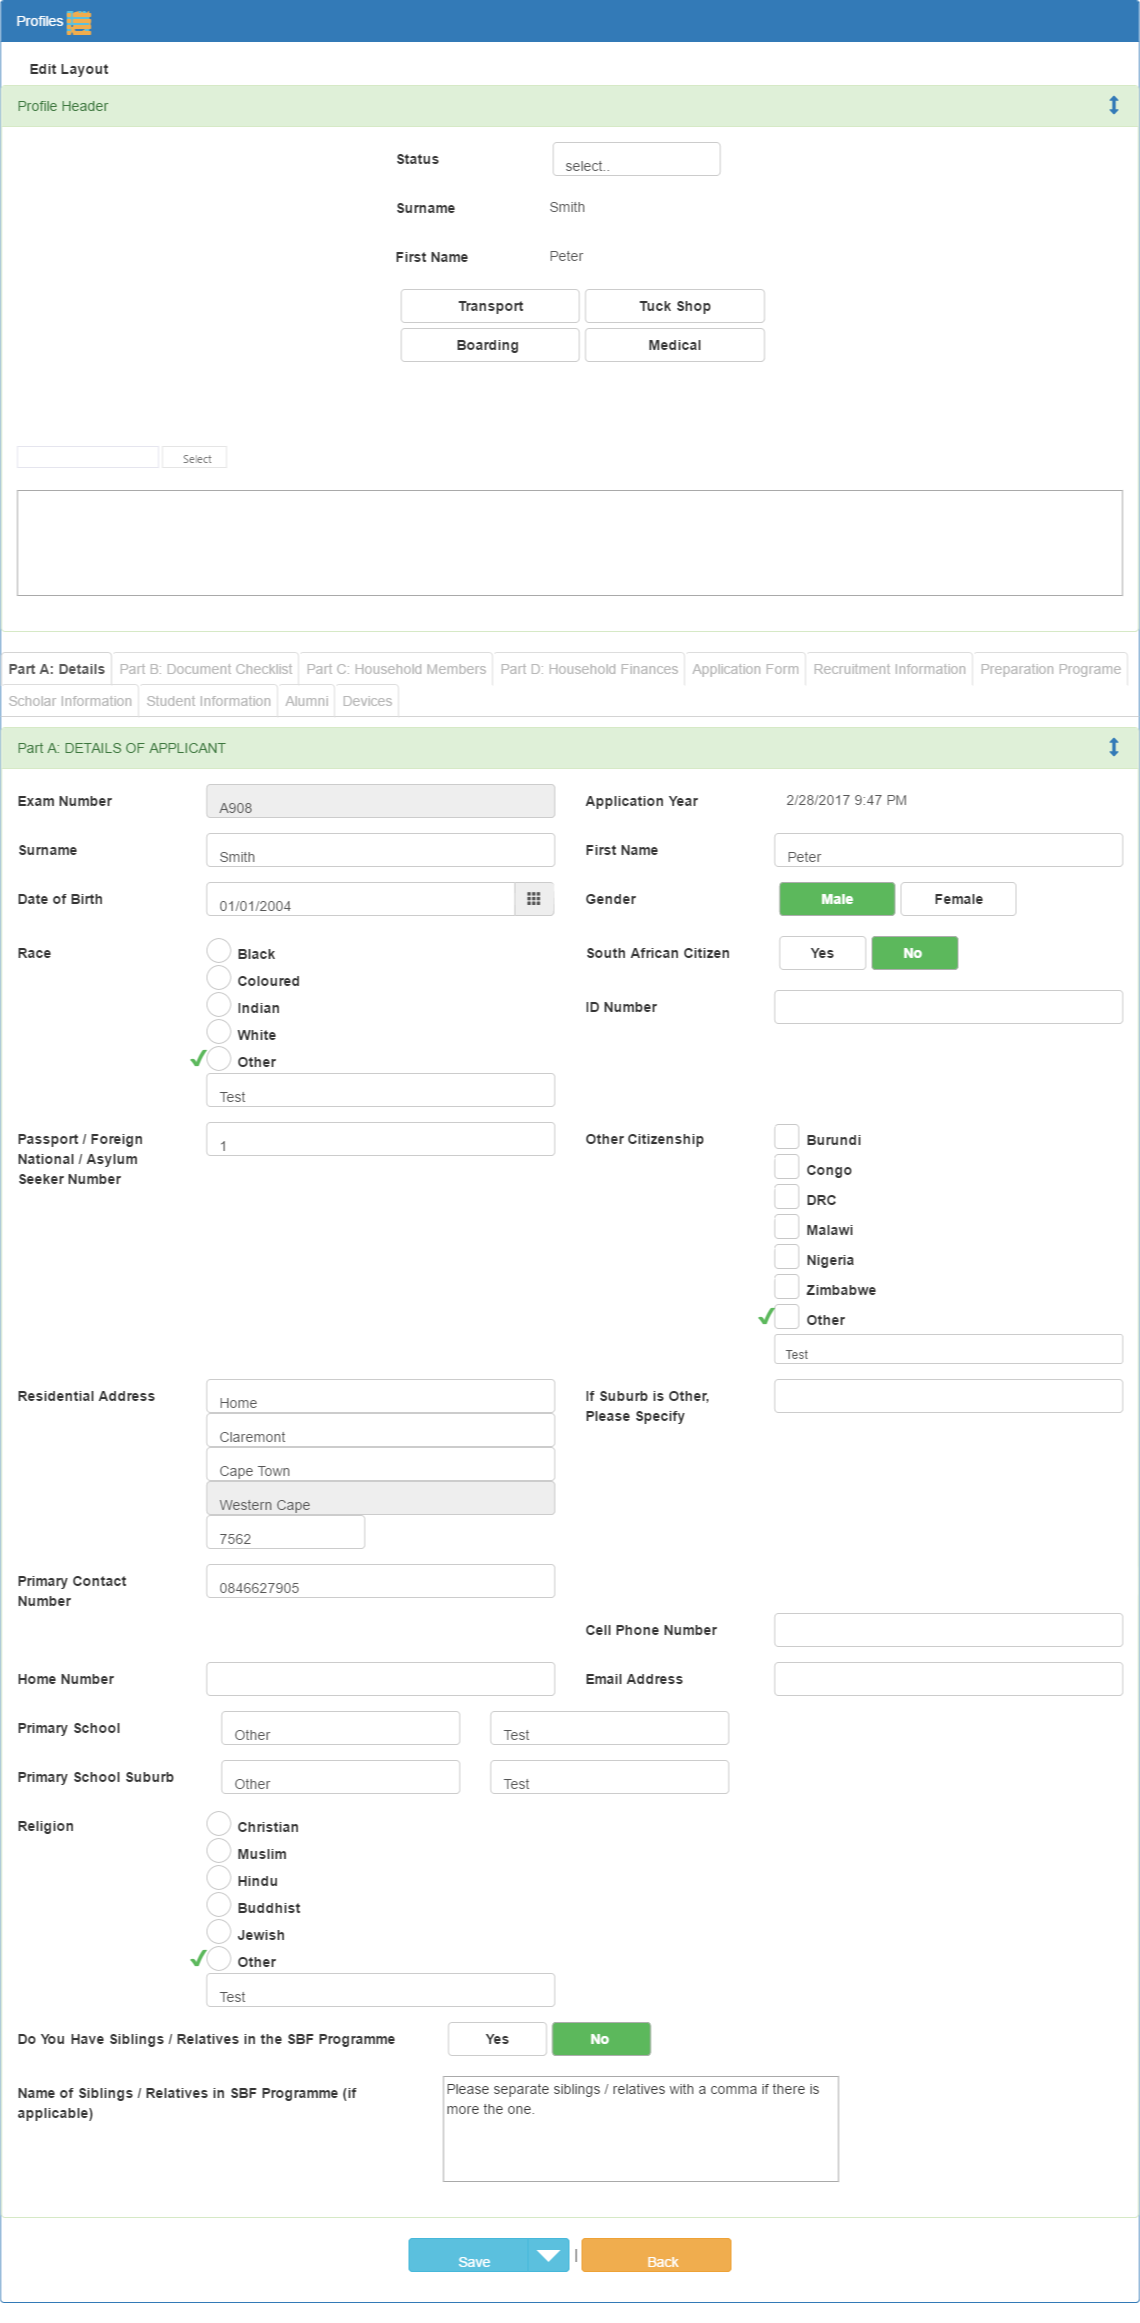This screenshot has width=1140, height=2323.
Task: Switch to Scholar Information tab
Action: pyautogui.click(x=70, y=701)
